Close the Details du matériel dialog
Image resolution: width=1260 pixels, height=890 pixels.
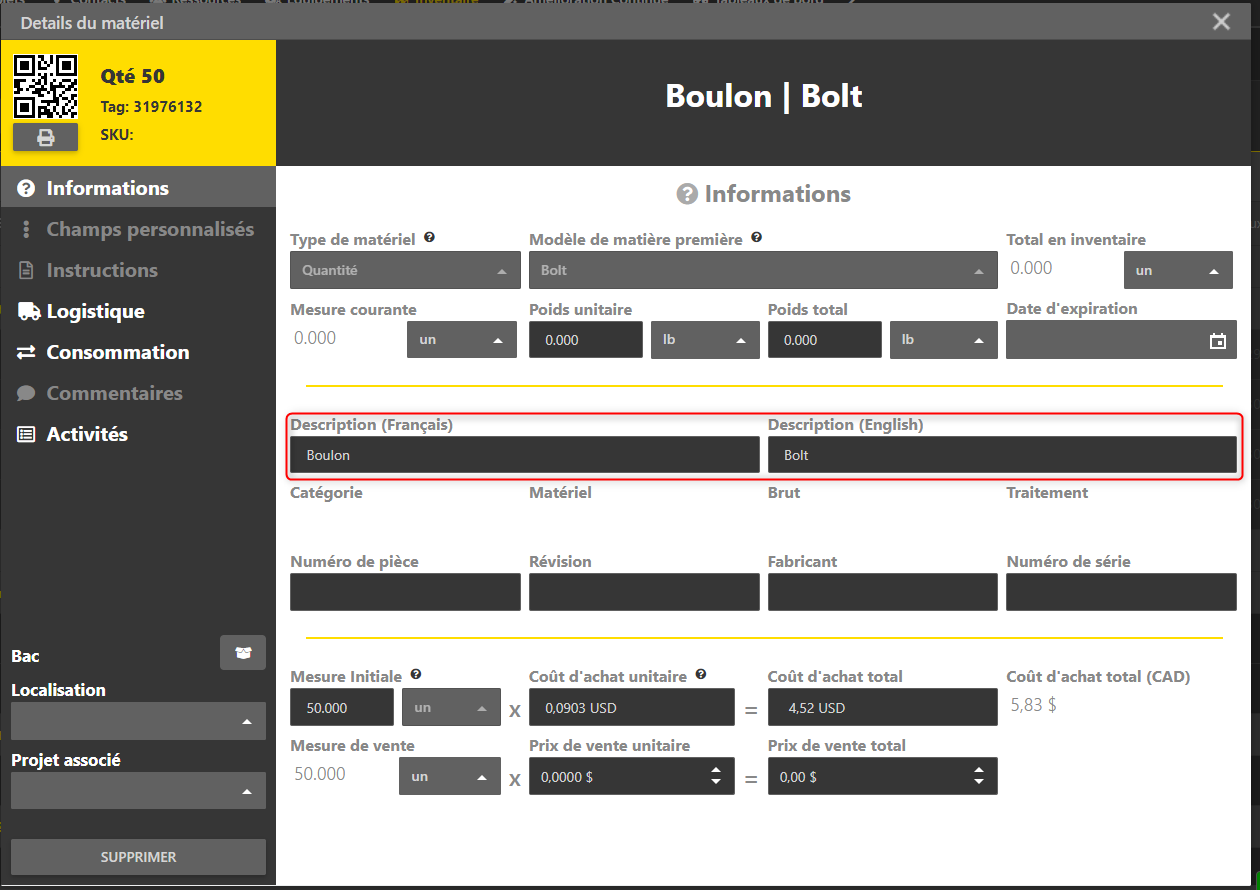coord(1221,22)
